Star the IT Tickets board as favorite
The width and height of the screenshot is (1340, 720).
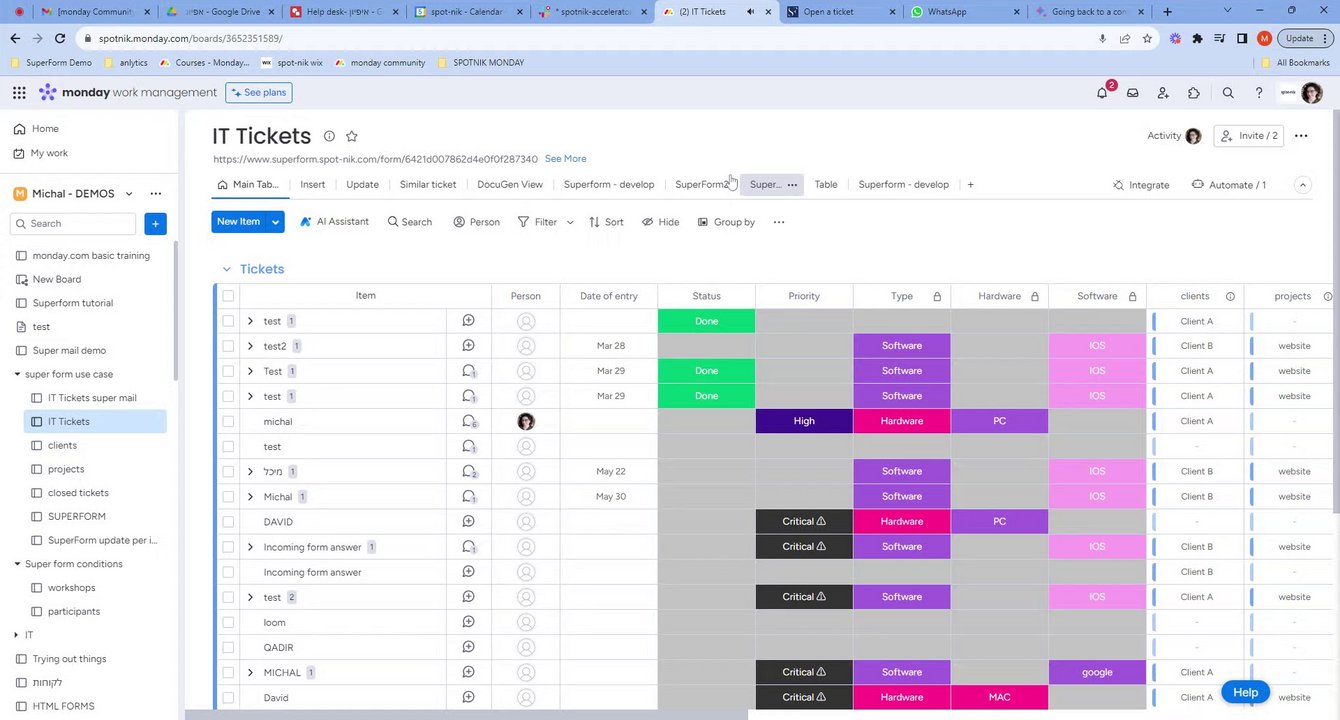352,136
